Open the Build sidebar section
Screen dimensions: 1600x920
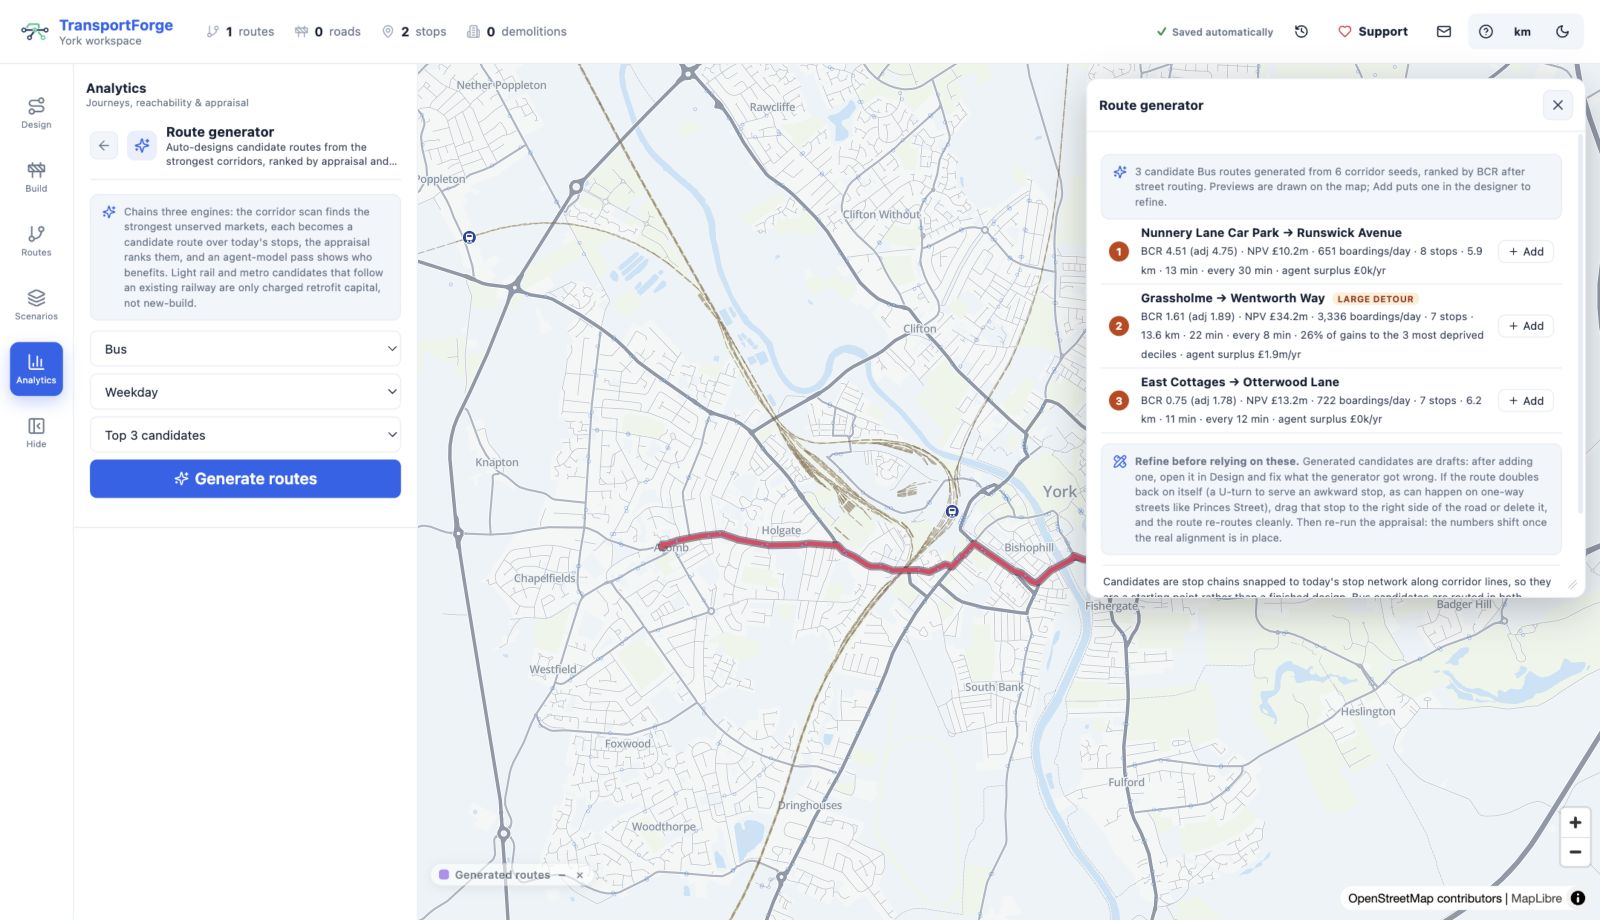36,176
